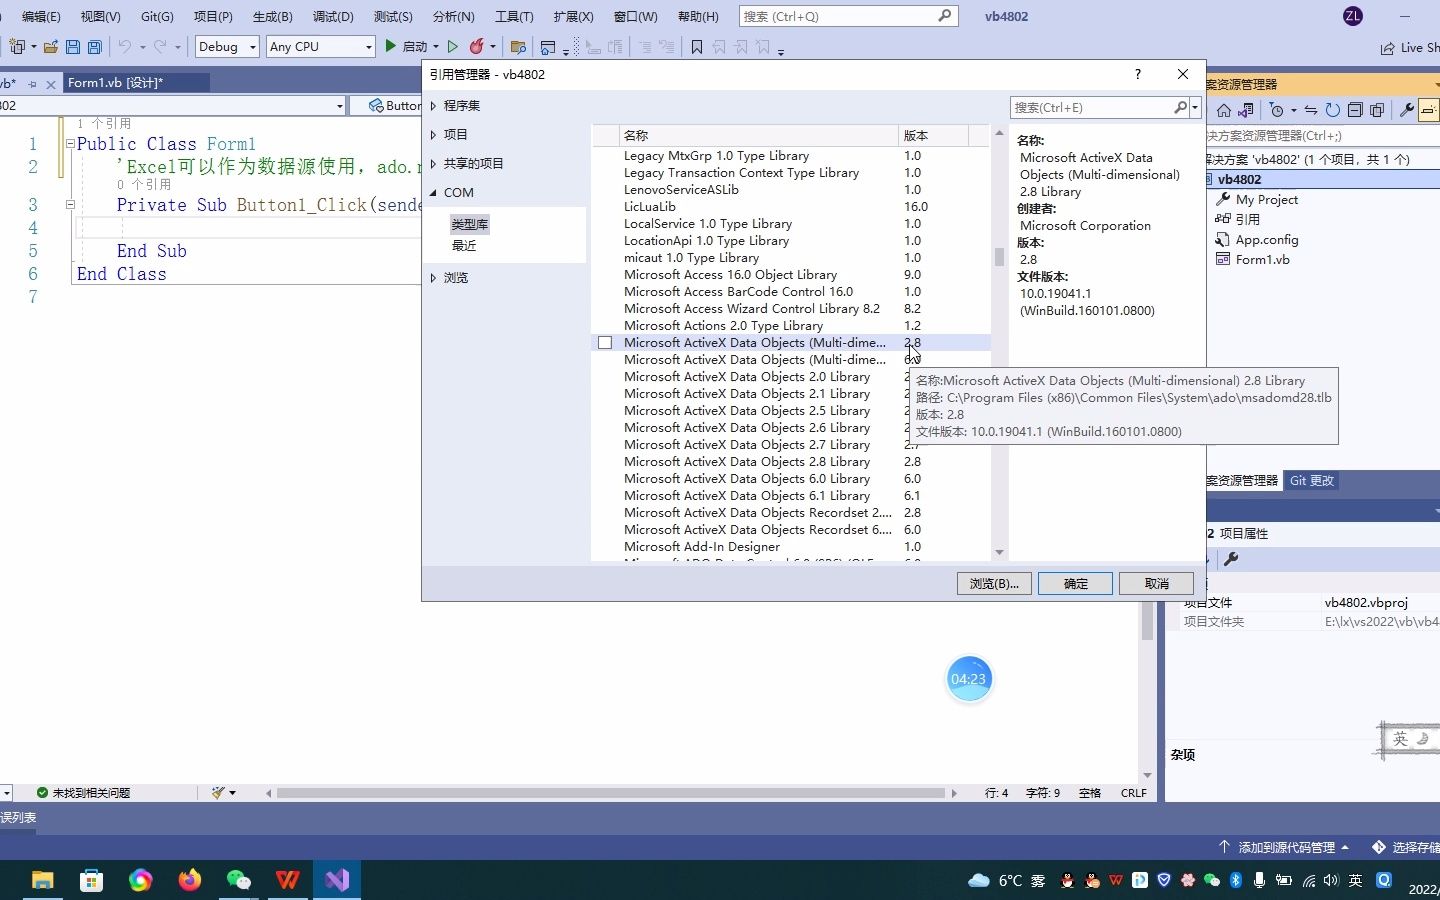Viewport: 1440px width, 900px height.
Task: Click the bookmark toggle icon in toolbar
Action: 697,47
